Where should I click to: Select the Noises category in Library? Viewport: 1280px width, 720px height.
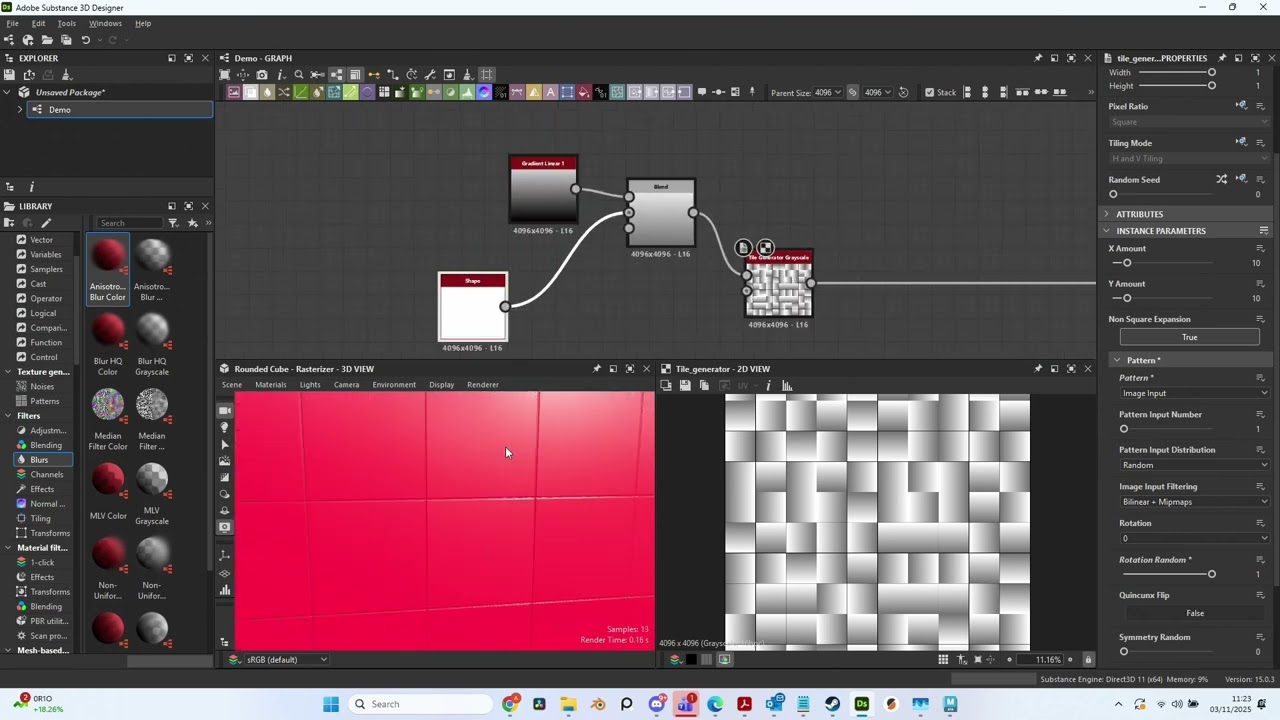click(x=42, y=386)
